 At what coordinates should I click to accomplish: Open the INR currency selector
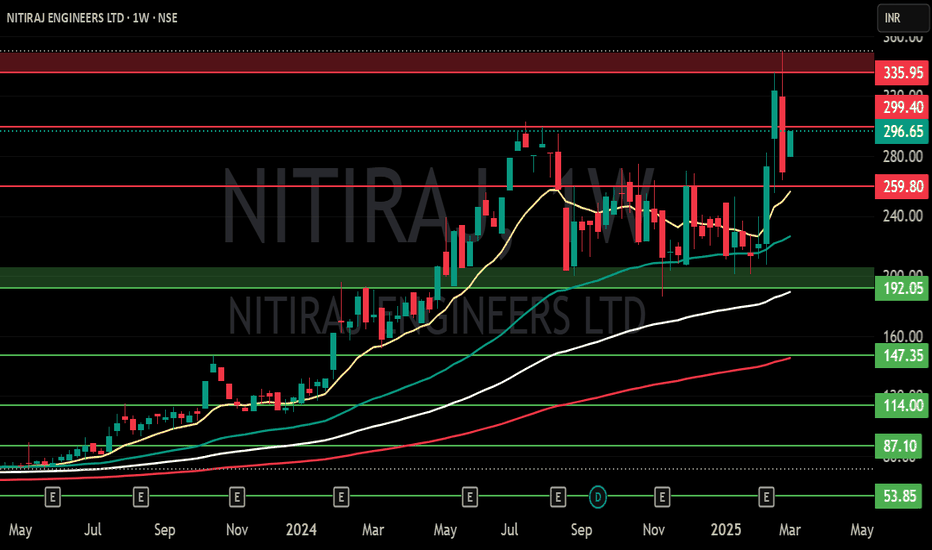coord(903,18)
